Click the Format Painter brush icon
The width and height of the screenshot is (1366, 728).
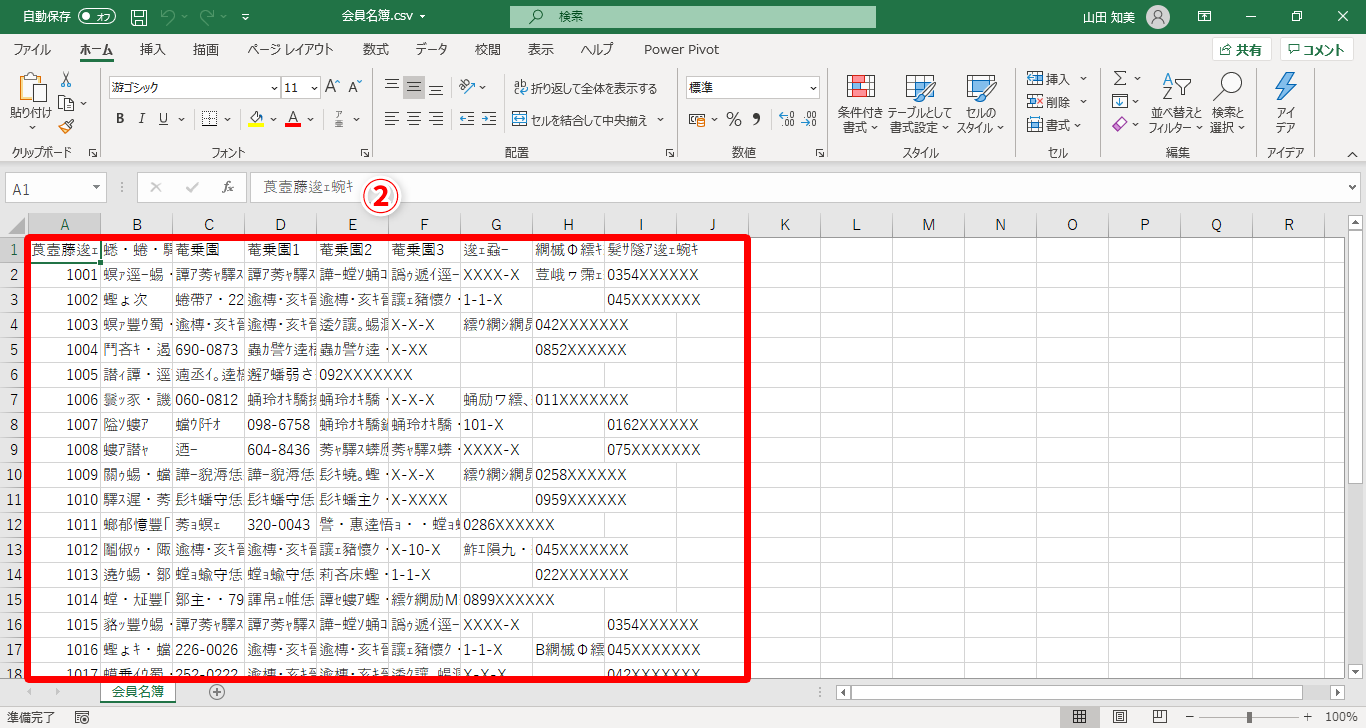click(66, 126)
